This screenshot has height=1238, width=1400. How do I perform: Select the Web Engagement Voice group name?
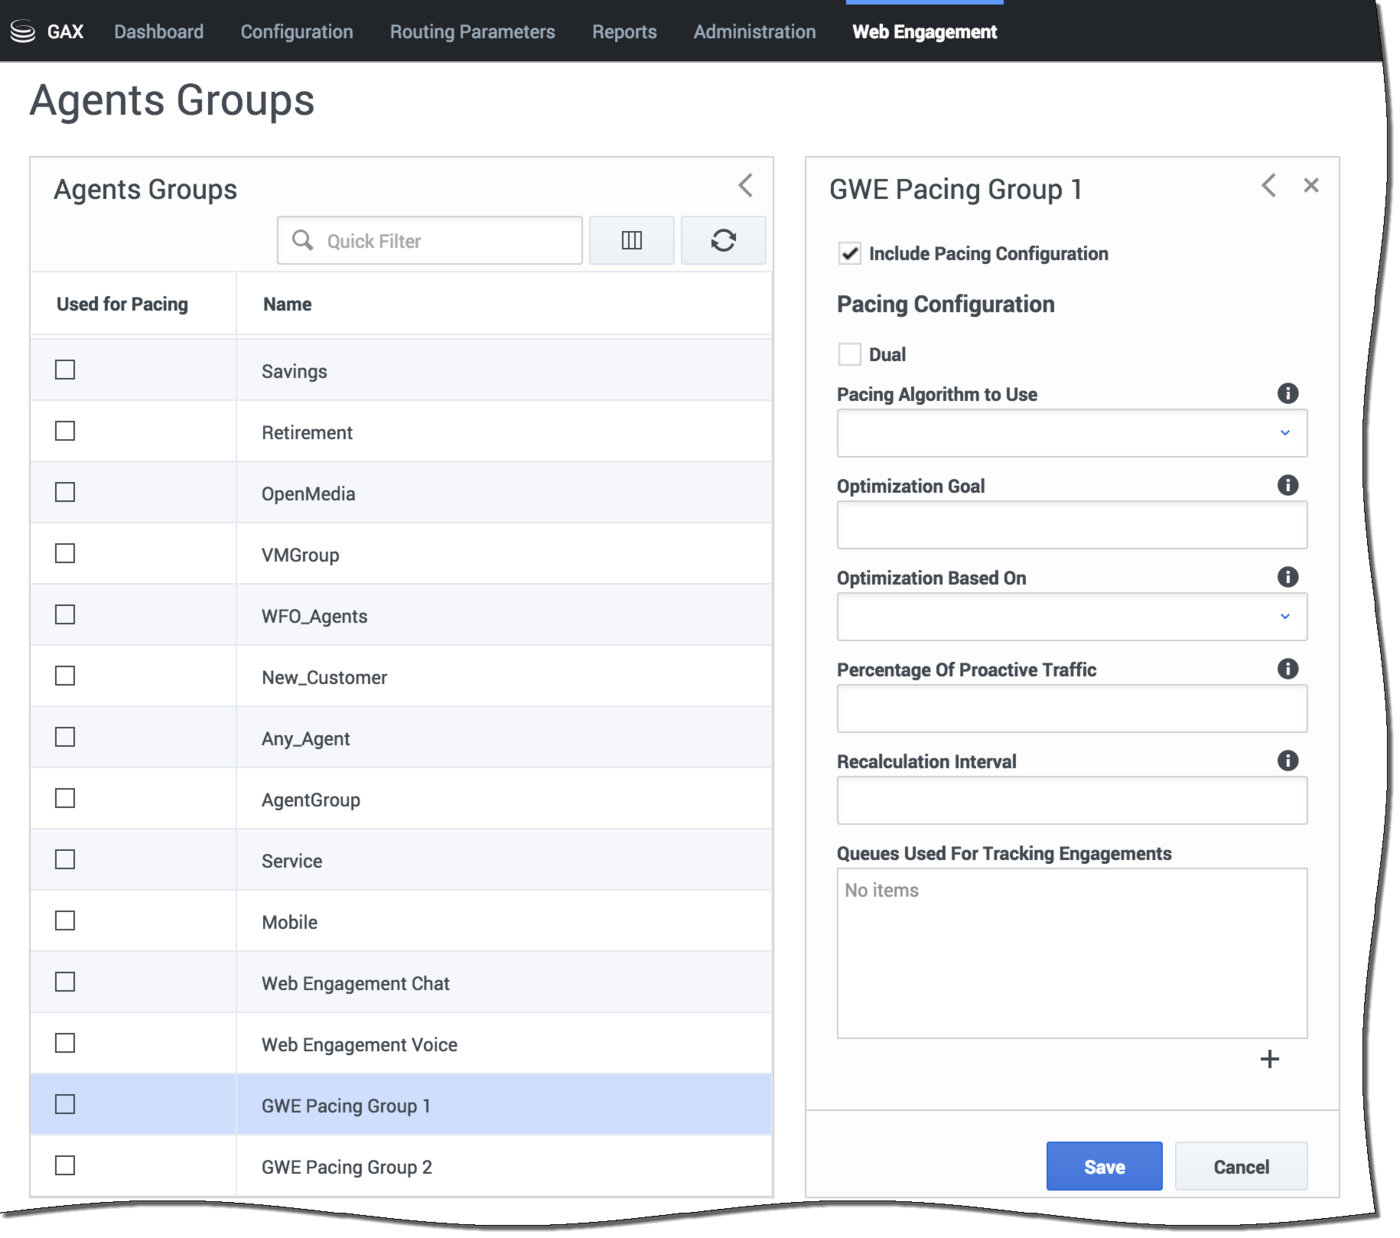359,1044
